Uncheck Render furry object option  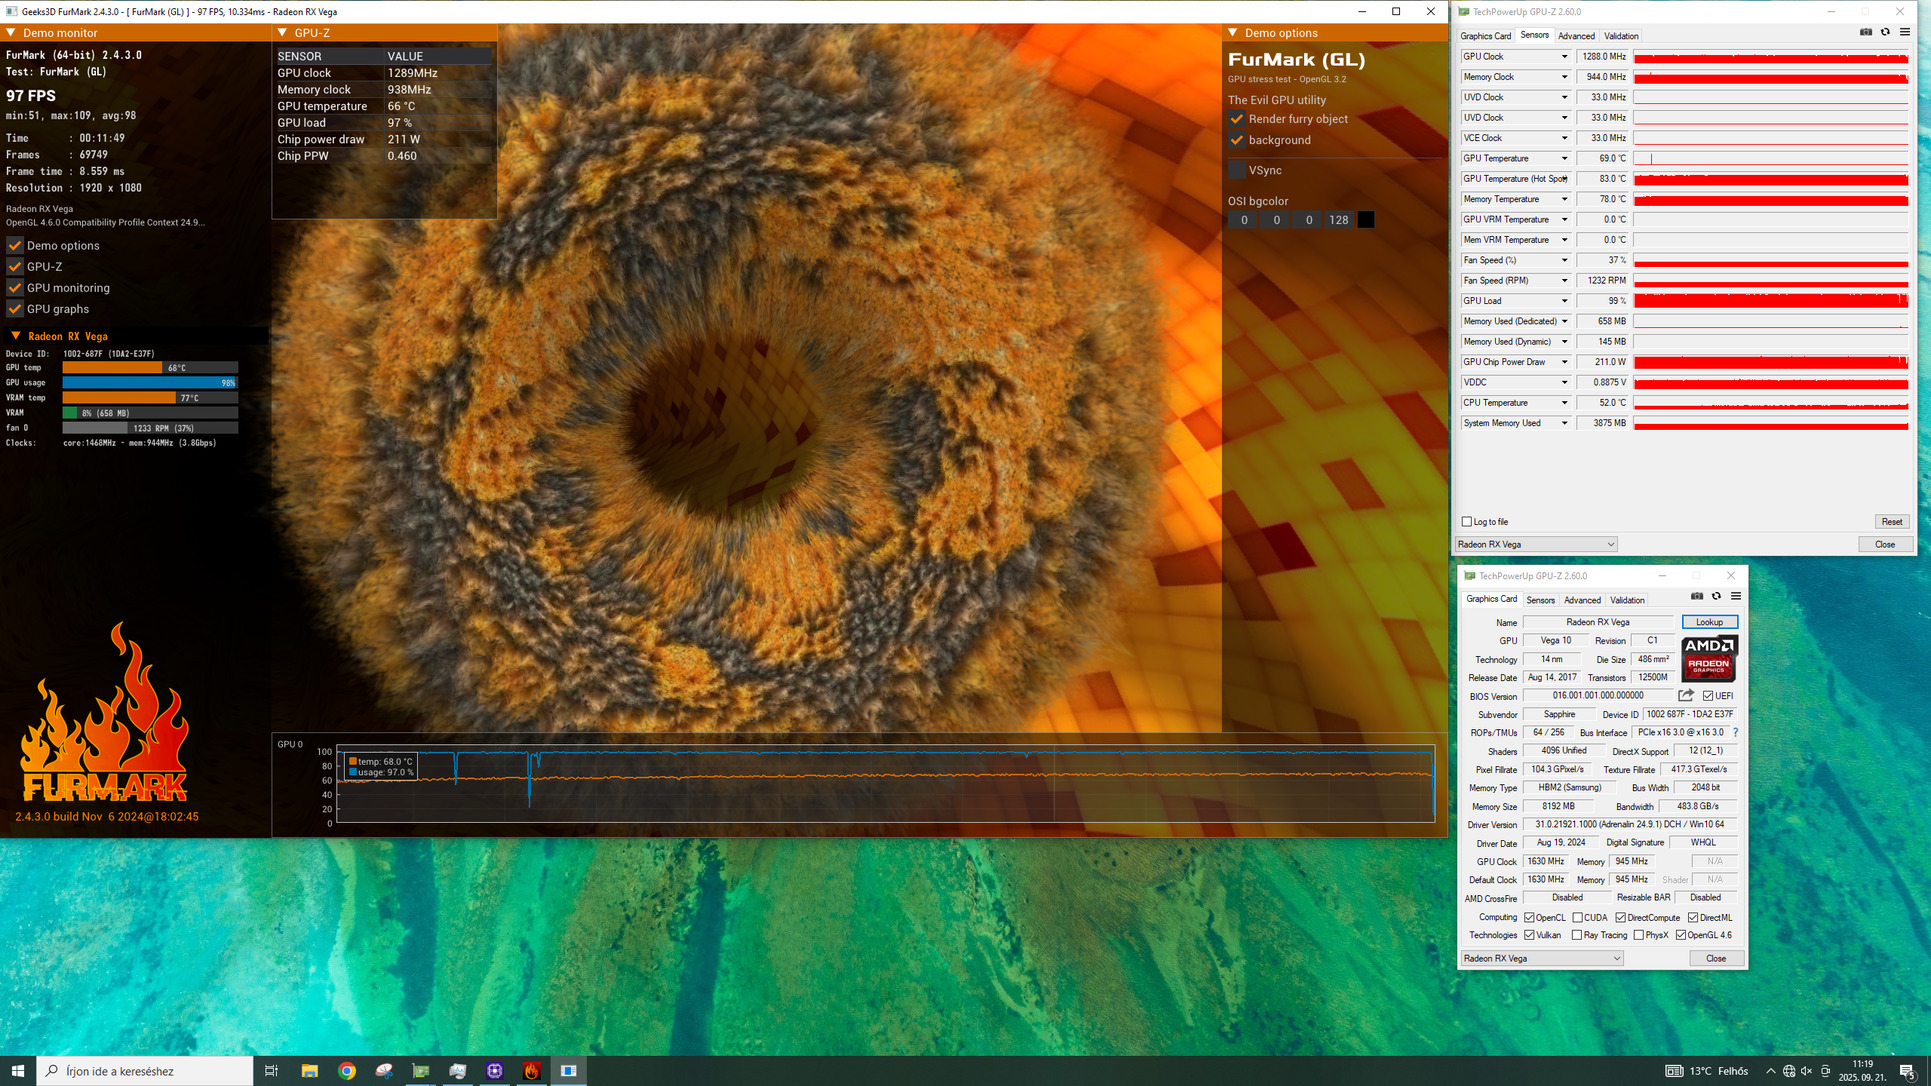pyautogui.click(x=1237, y=119)
